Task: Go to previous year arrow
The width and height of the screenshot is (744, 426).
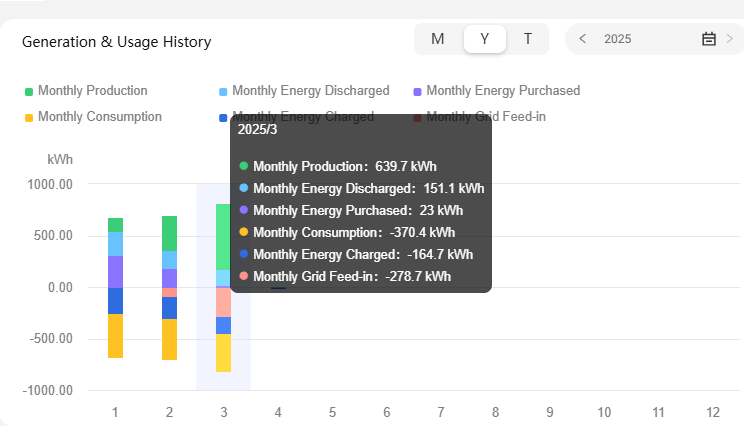Action: coord(583,39)
